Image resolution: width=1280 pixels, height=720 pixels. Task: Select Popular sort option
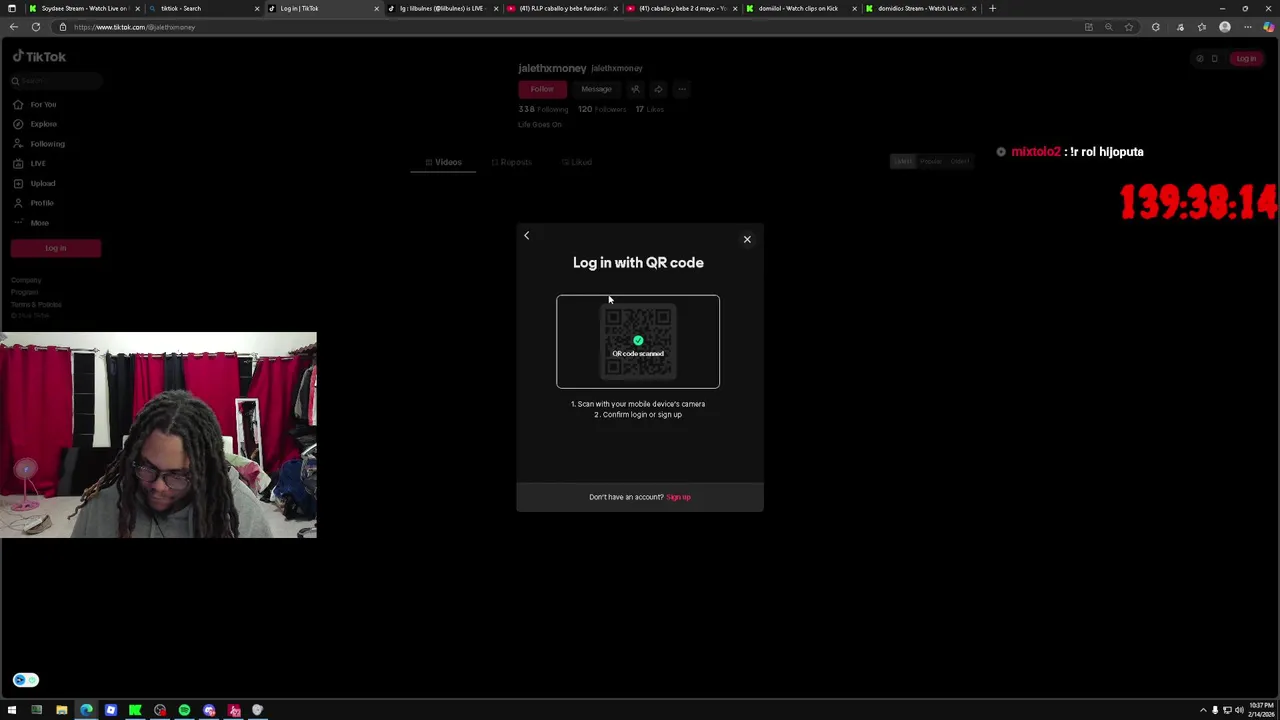pos(931,161)
